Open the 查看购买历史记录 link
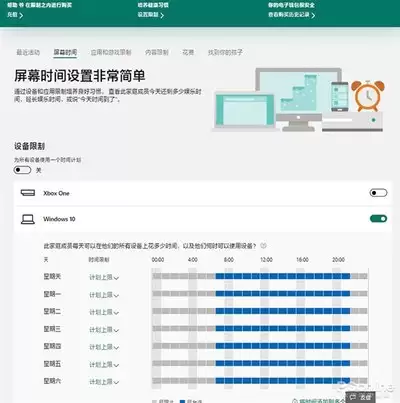 (289, 15)
